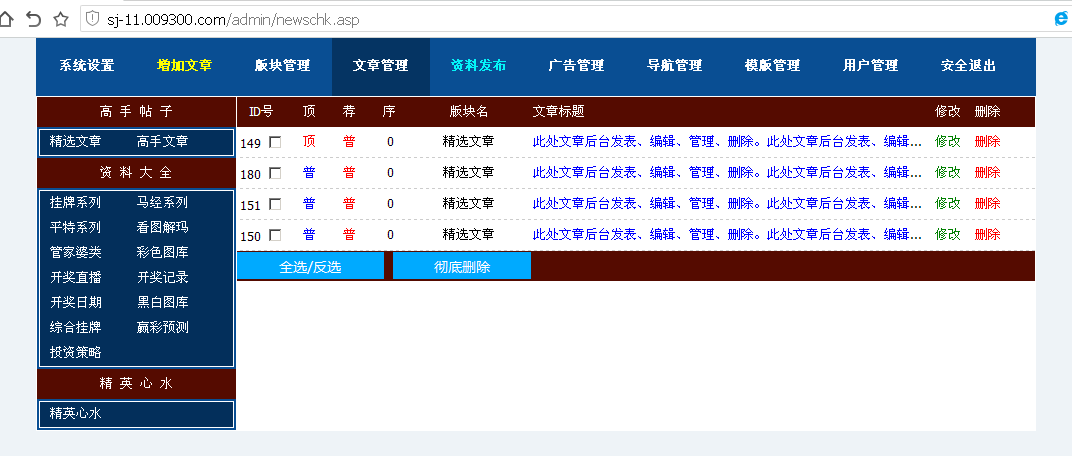Screen dimensions: 1072x456
Task: Open the 增加文章 menu item
Action: pos(185,66)
